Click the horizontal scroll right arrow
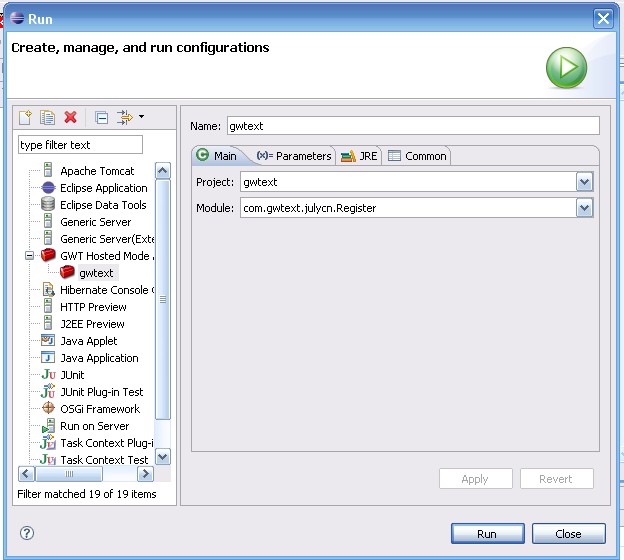The height and width of the screenshot is (560, 624). point(145,474)
